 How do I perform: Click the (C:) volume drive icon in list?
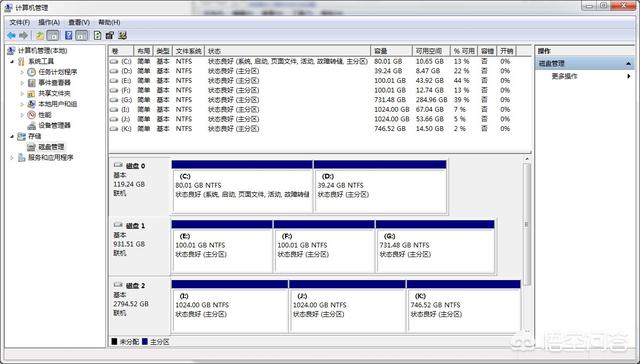114,61
